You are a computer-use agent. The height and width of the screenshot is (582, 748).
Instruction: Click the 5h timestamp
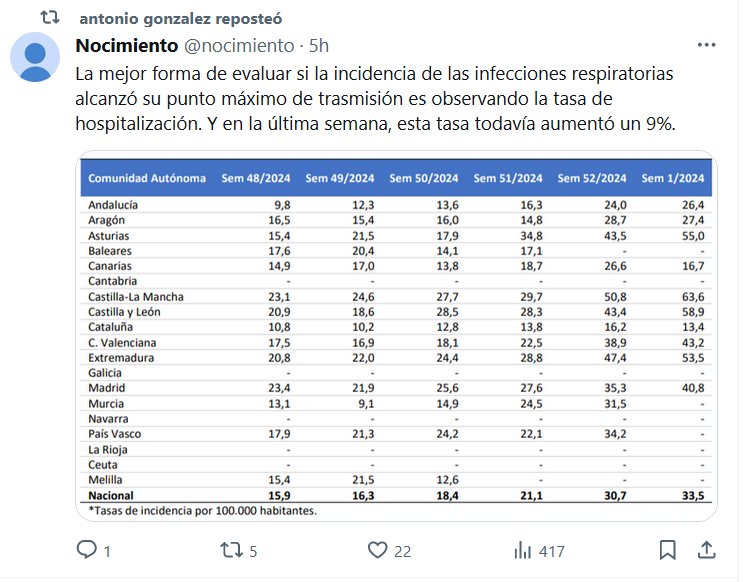[319, 46]
